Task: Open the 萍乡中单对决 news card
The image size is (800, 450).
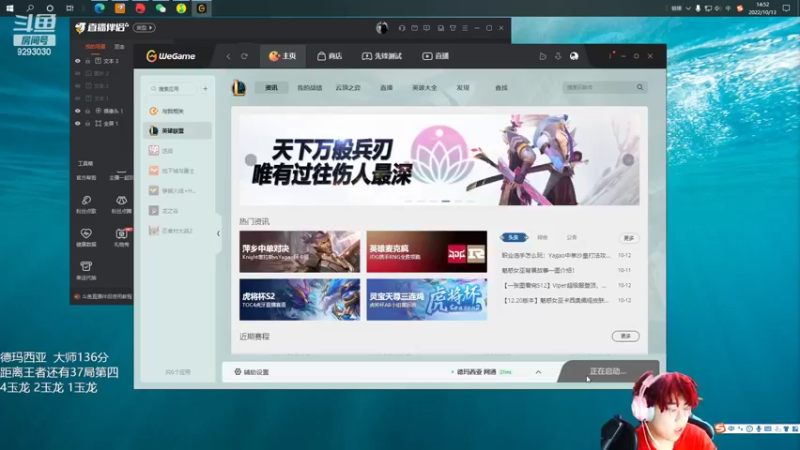Action: [299, 252]
